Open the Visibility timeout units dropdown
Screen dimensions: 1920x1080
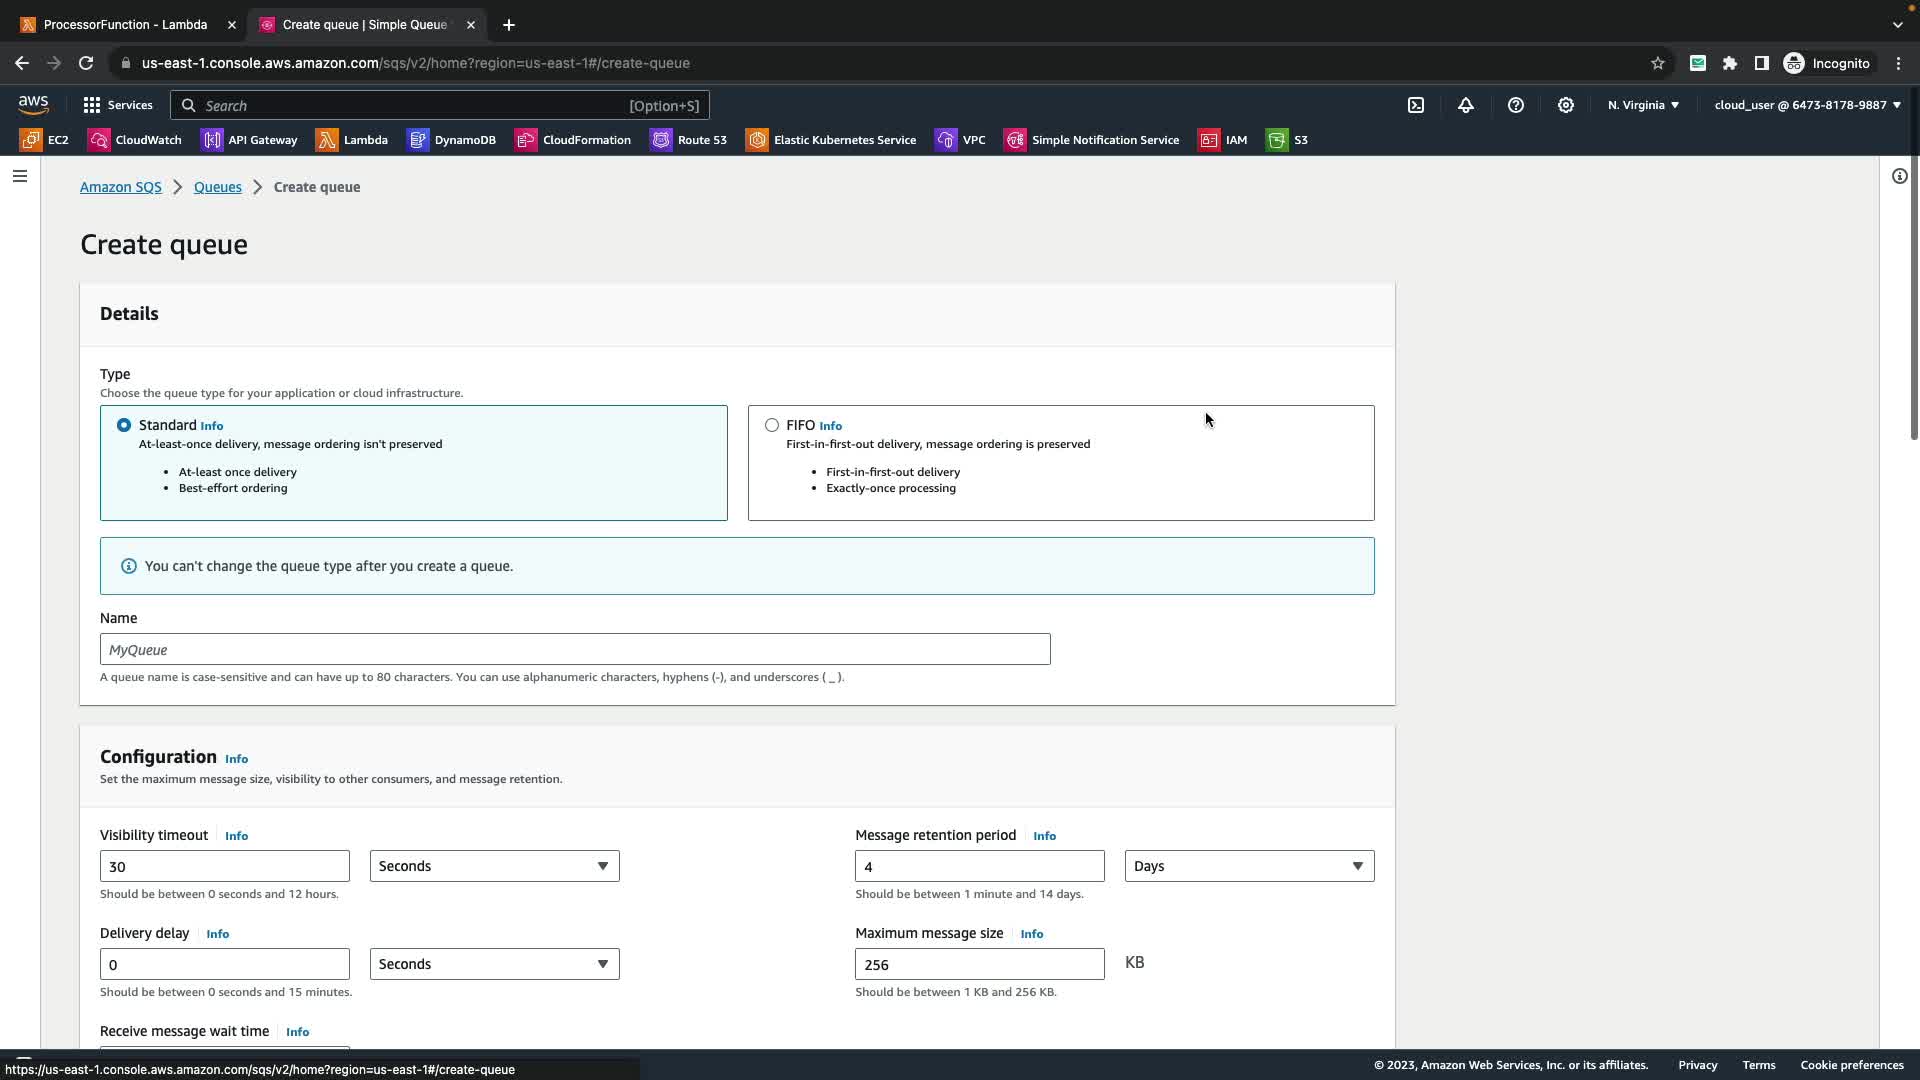tap(494, 866)
